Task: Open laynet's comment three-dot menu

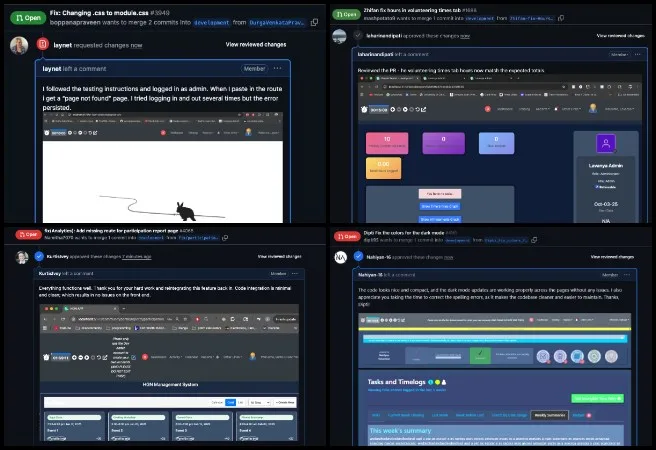Action: click(277, 68)
